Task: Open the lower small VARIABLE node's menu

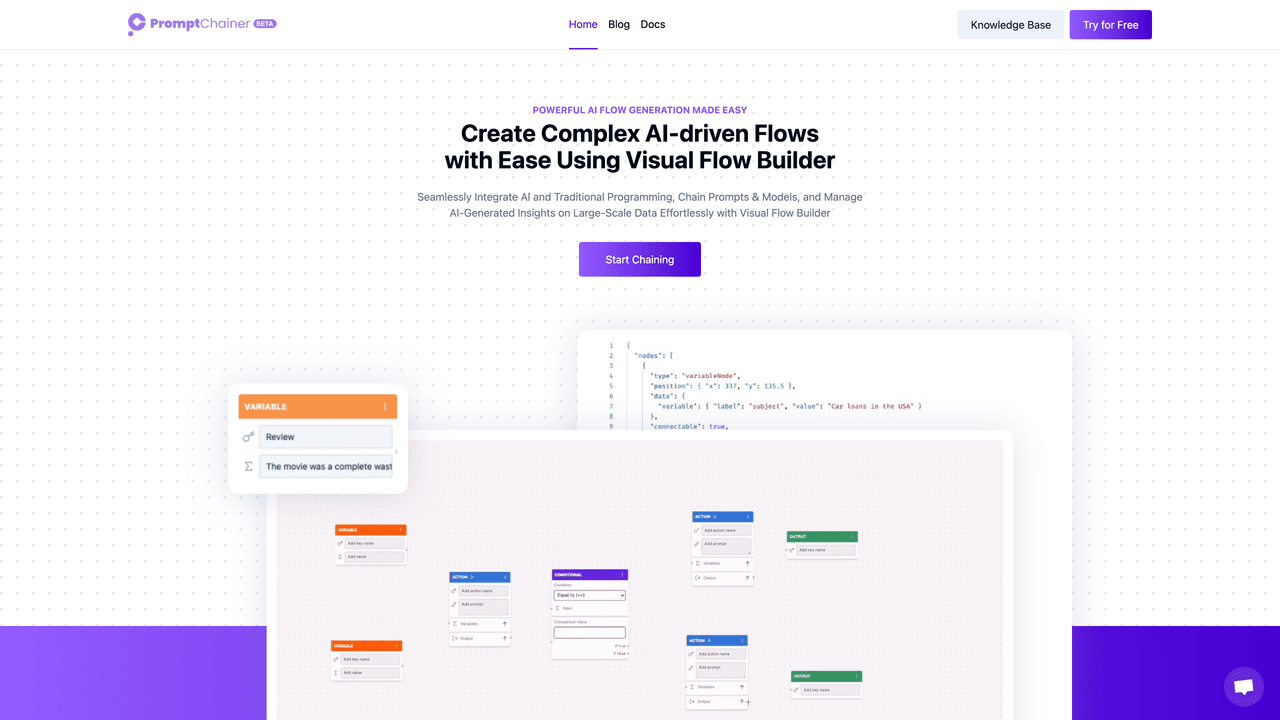Action: click(397, 646)
